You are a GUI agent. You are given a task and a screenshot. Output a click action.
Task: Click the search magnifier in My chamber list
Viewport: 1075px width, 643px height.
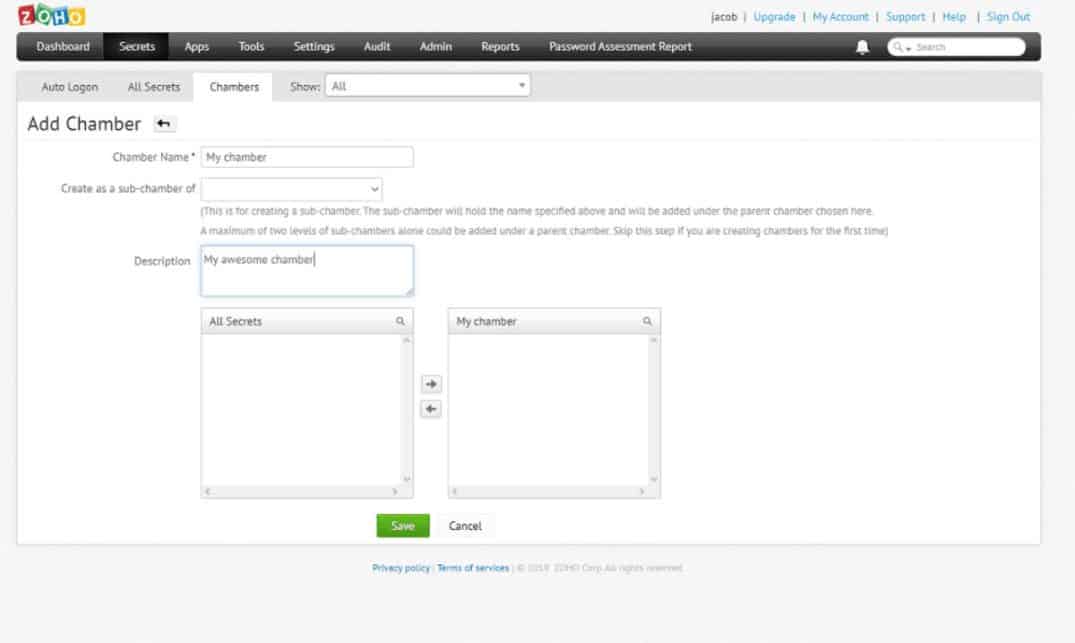tap(647, 321)
